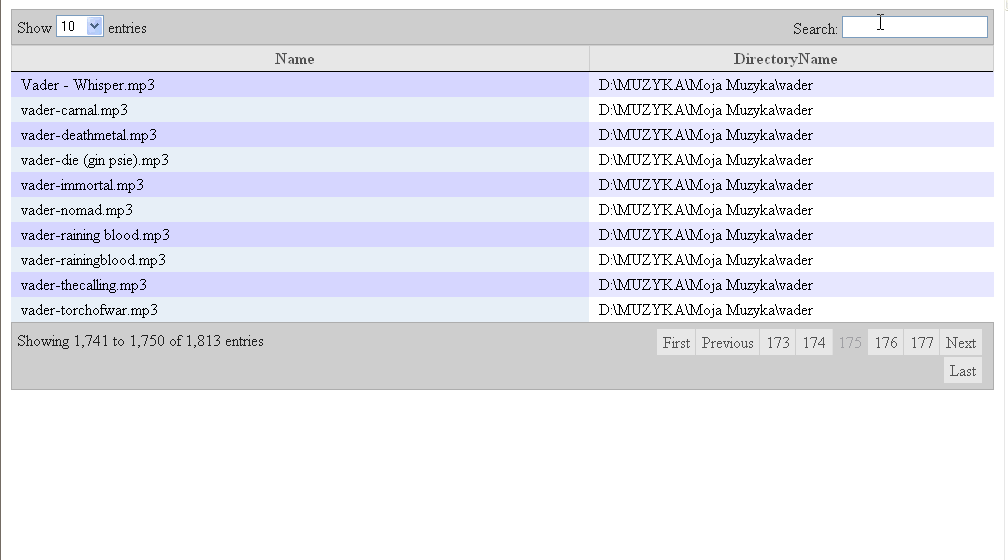Click directory cell of vader-immortal.mp3 row
The width and height of the screenshot is (1008, 560).
(791, 185)
